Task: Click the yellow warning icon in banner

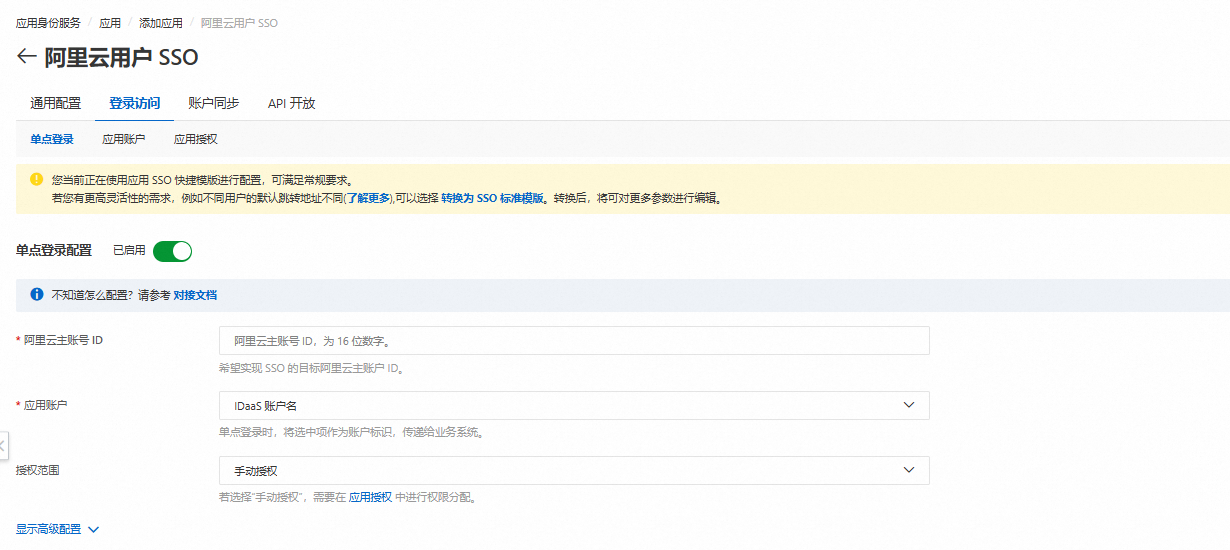Action: [x=36, y=180]
